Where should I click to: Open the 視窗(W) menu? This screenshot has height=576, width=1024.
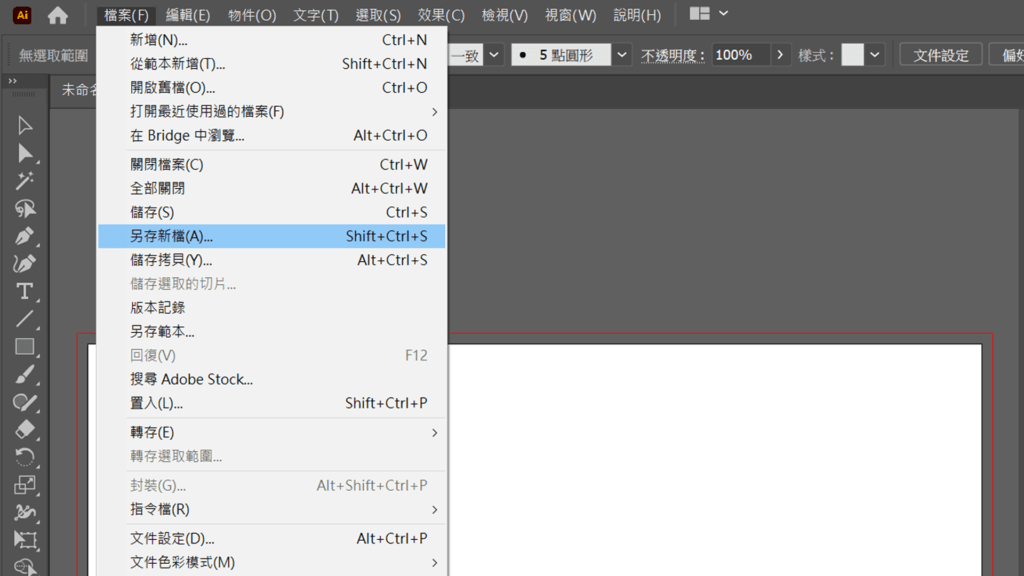pyautogui.click(x=570, y=15)
